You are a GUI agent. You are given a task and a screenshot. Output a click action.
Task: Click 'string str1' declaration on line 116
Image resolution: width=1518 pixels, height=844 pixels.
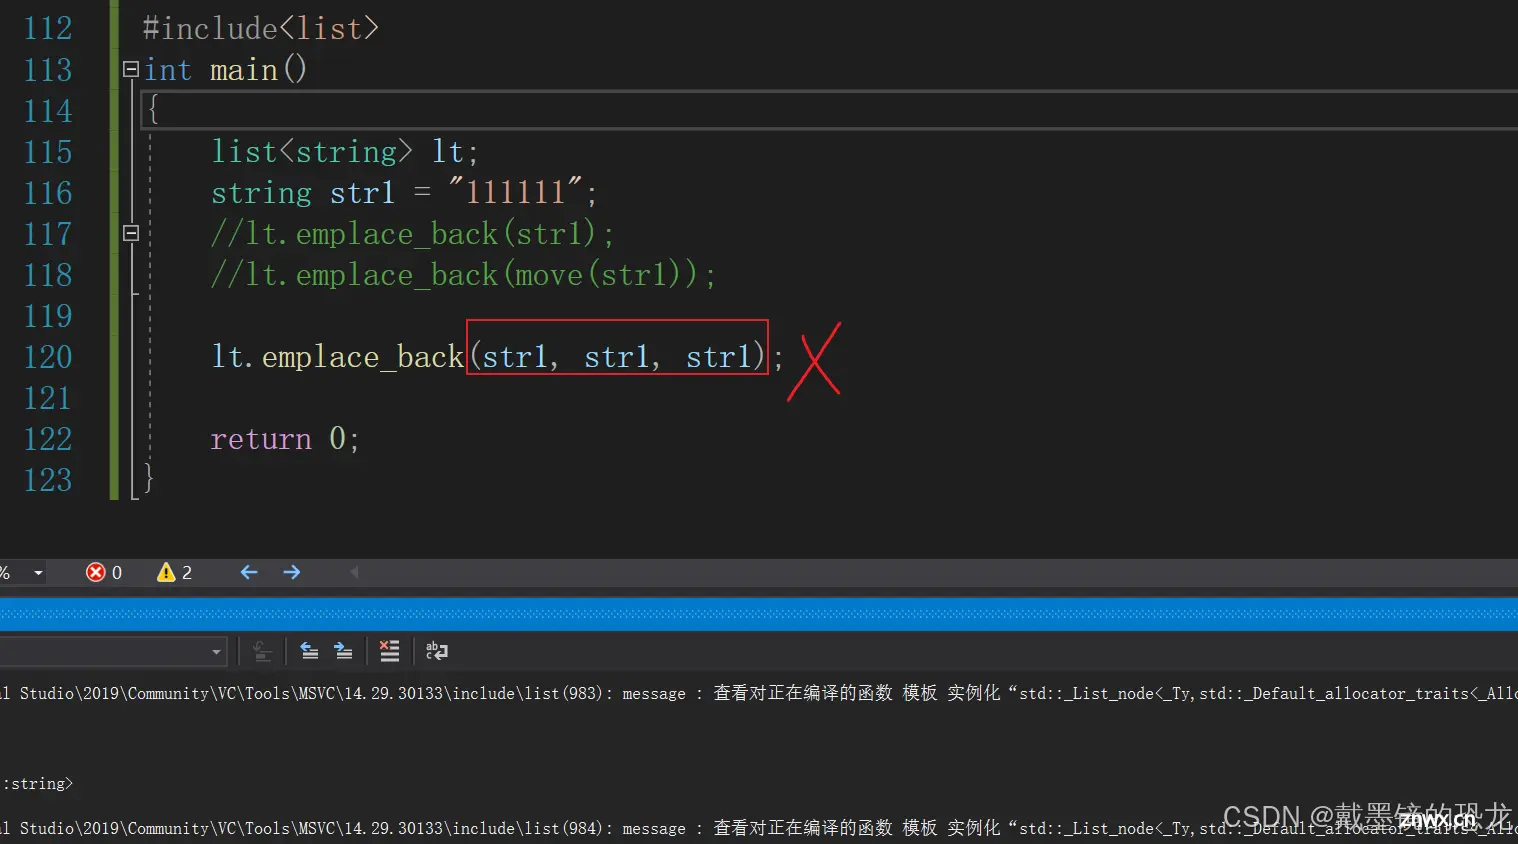(303, 192)
